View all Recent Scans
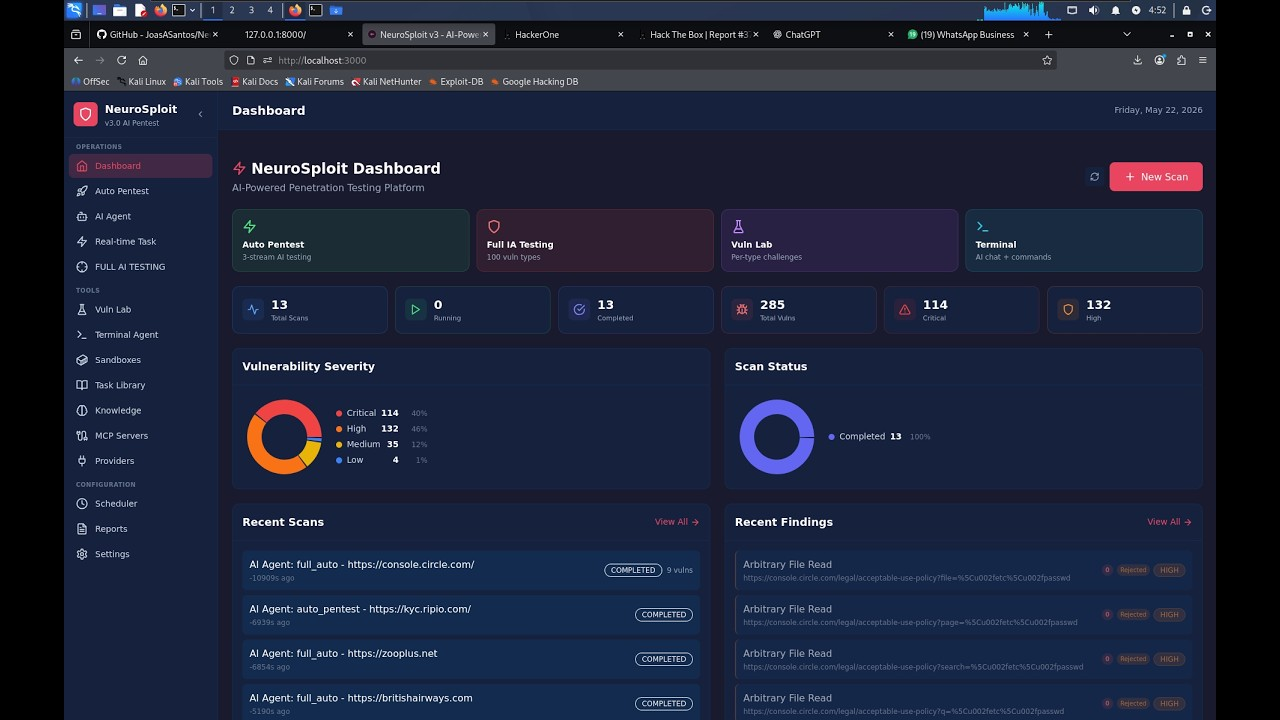 (x=677, y=522)
